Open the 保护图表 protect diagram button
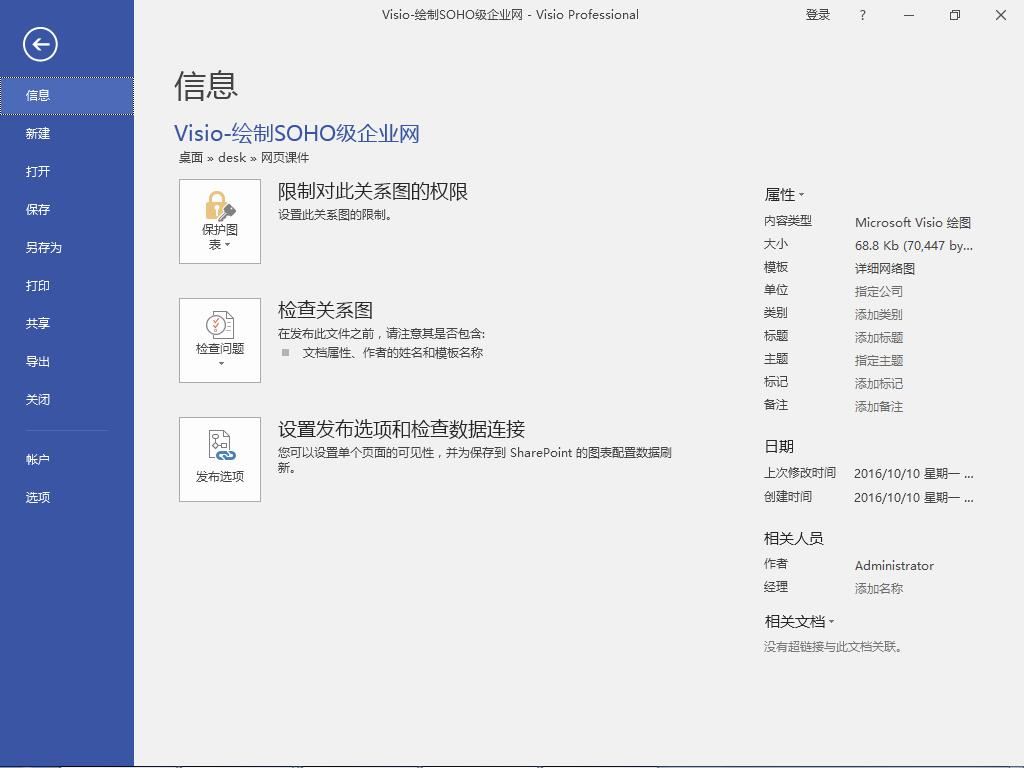This screenshot has height=768, width=1024. click(220, 221)
